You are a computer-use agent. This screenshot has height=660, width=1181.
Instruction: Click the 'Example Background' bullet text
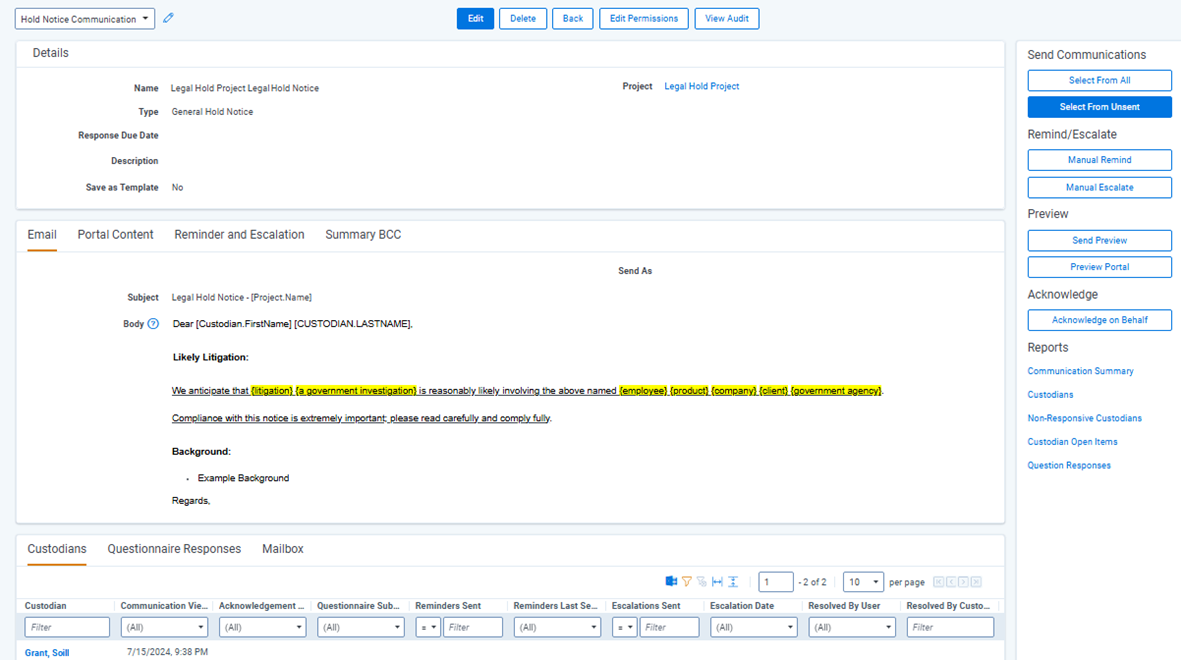pyautogui.click(x=243, y=478)
